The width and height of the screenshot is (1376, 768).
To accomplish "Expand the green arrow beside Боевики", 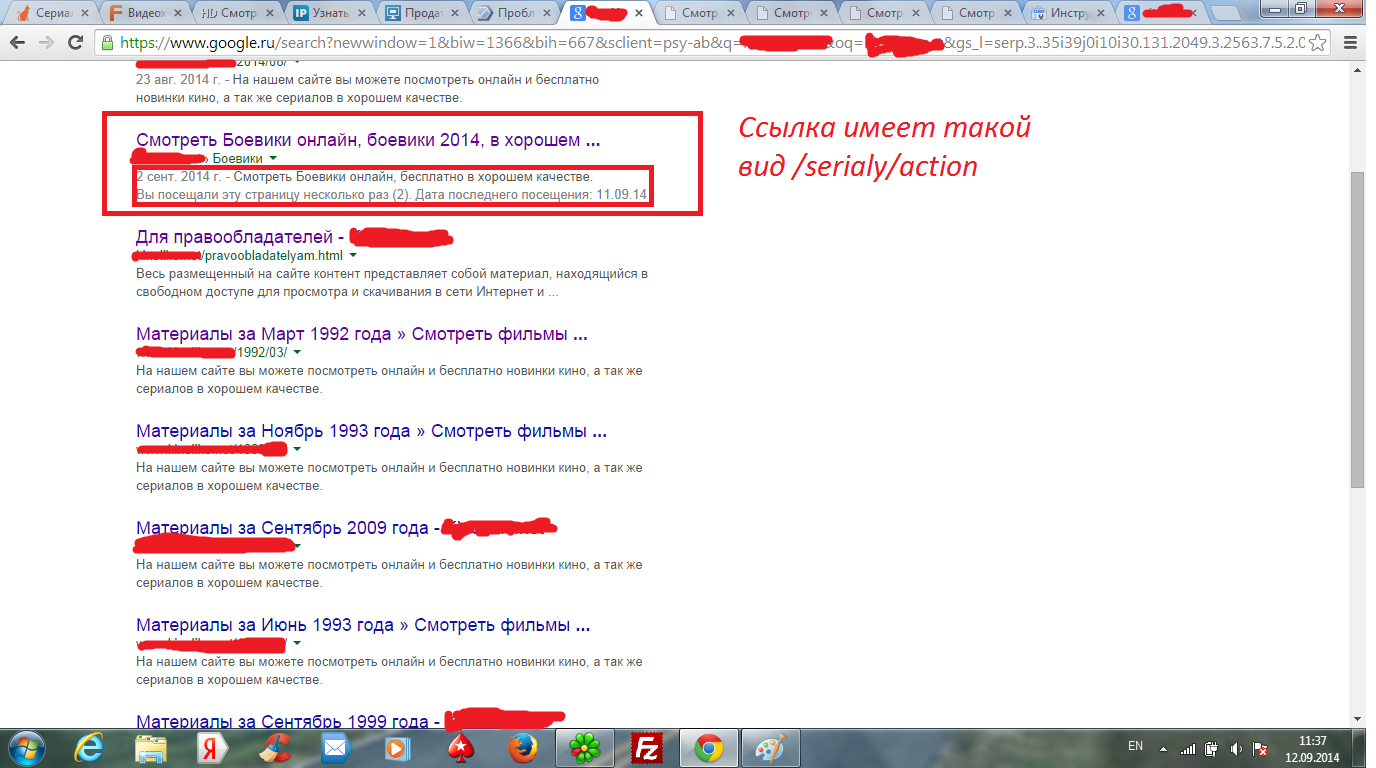I will click(x=273, y=159).
